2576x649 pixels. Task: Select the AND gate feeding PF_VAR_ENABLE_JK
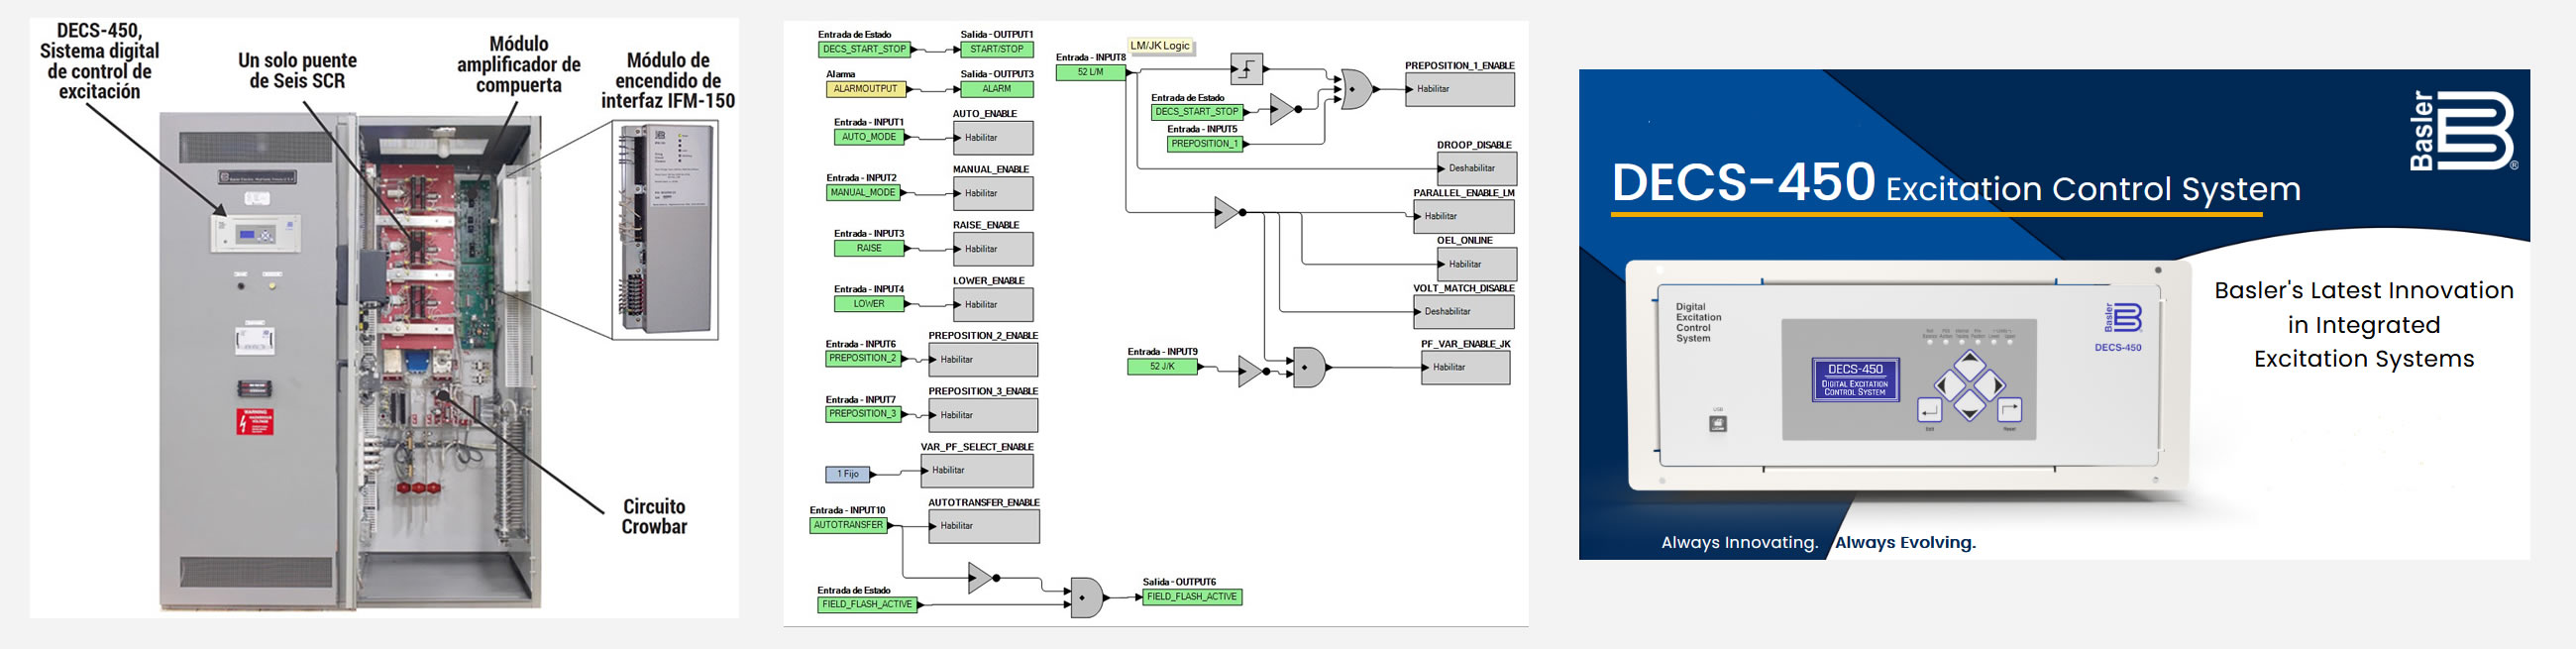tap(1307, 368)
